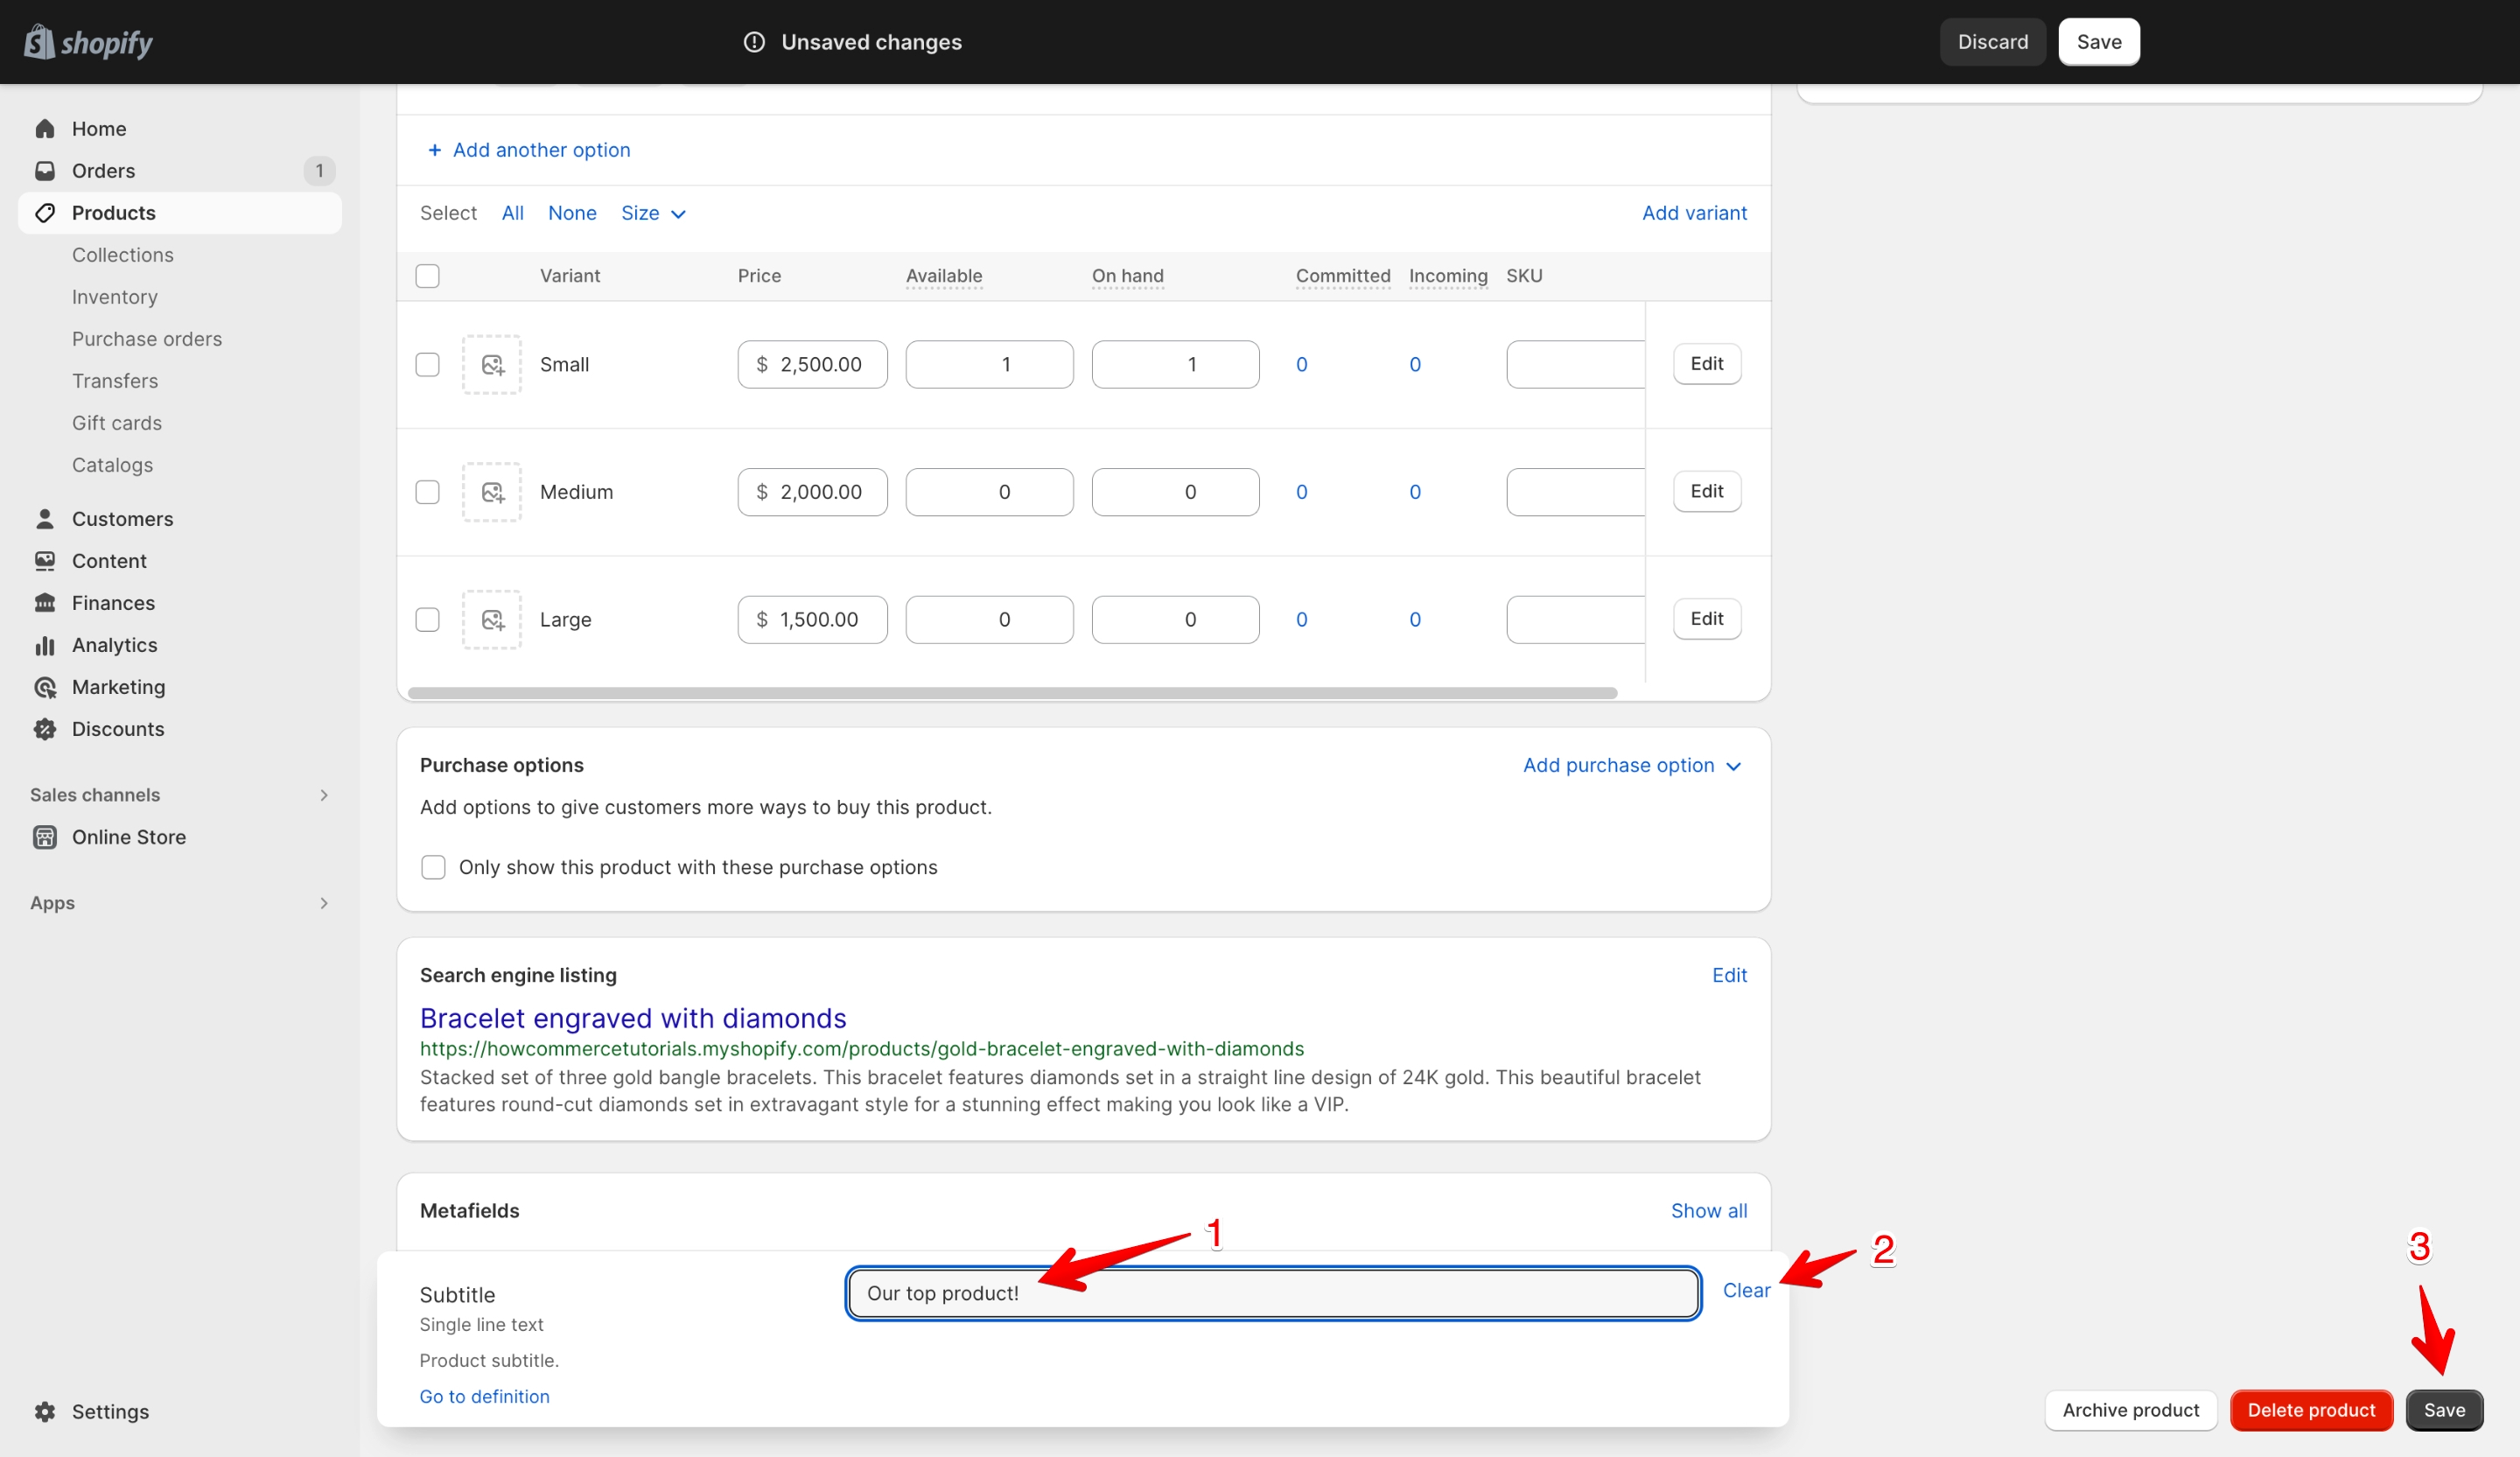The height and width of the screenshot is (1457, 2520).
Task: Open Collections in the sidebar
Action: (122, 255)
